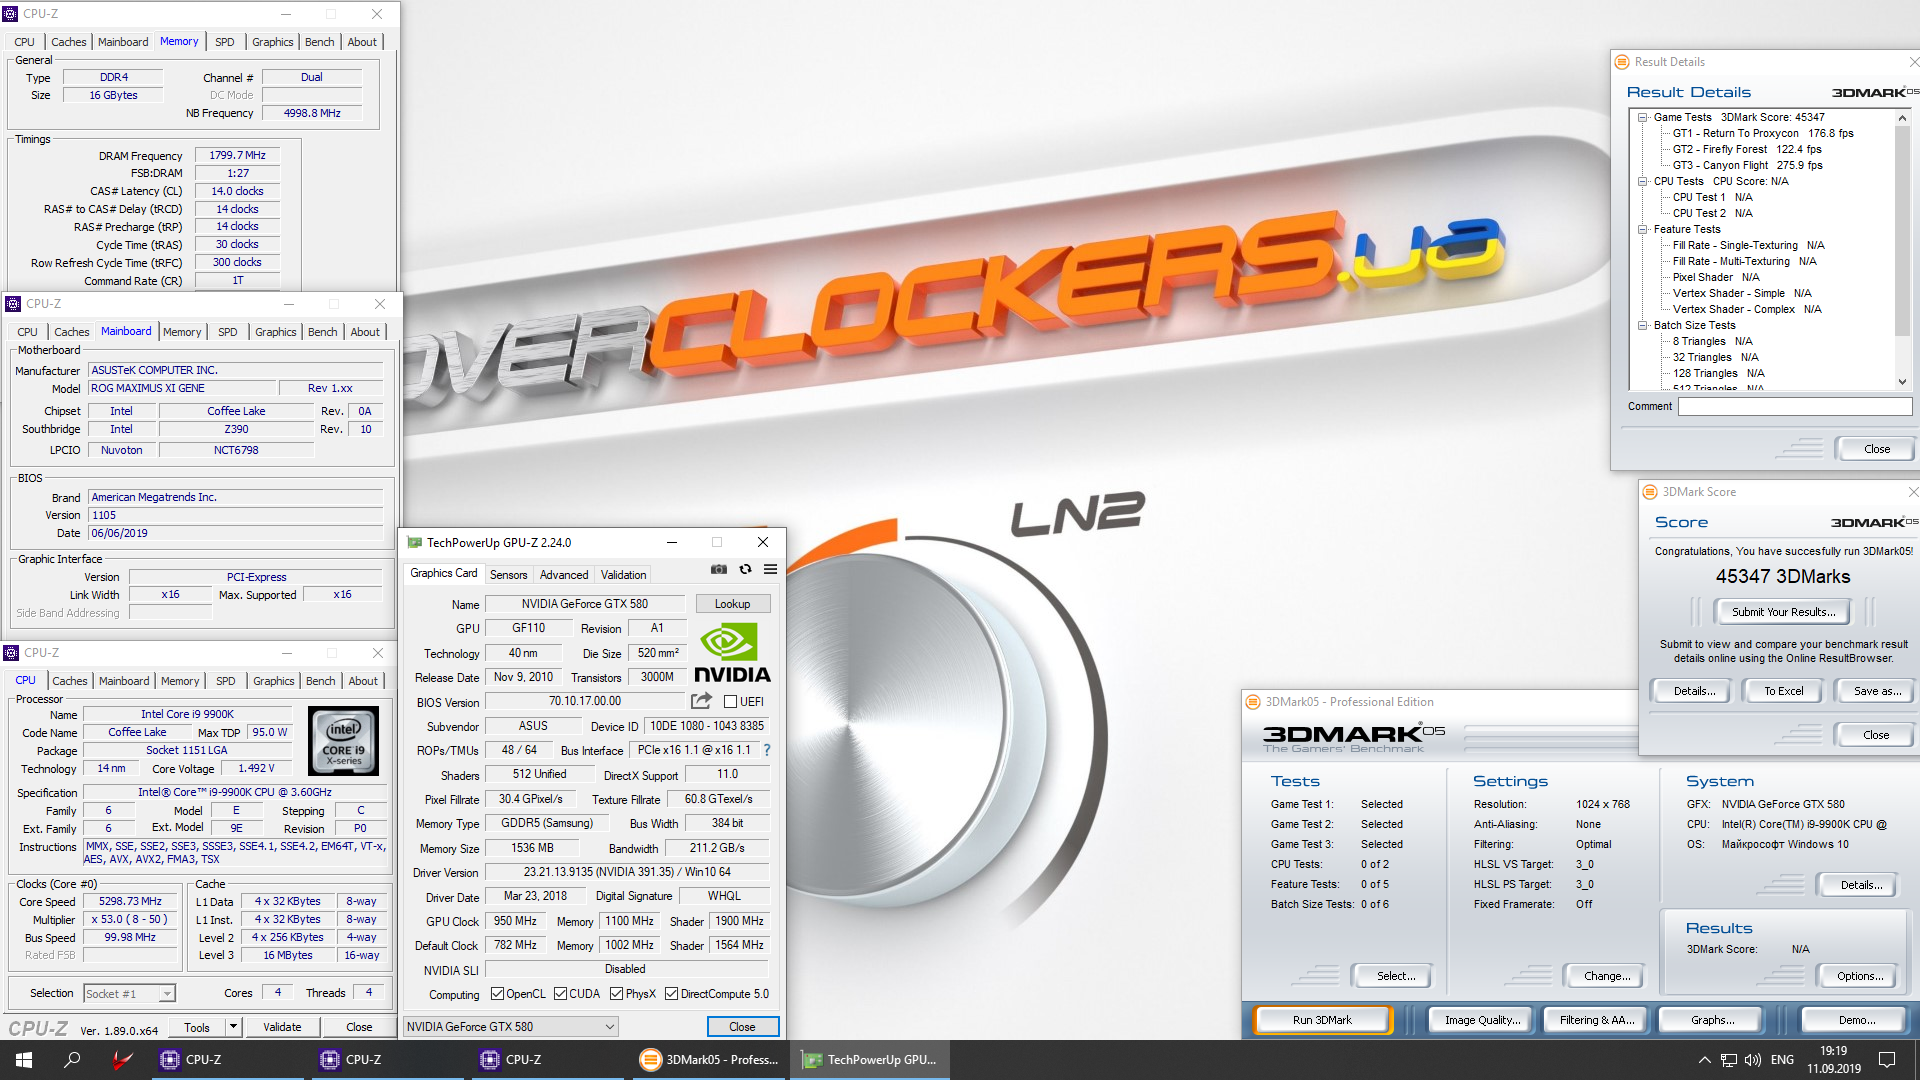Collapse the Feature Tests tree node
The width and height of the screenshot is (1920, 1080).
point(1642,229)
